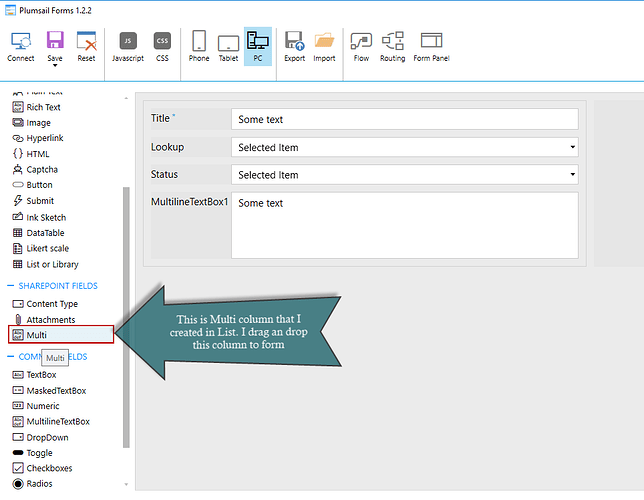The width and height of the screenshot is (644, 500).
Task: Open Flow settings
Action: point(361,47)
